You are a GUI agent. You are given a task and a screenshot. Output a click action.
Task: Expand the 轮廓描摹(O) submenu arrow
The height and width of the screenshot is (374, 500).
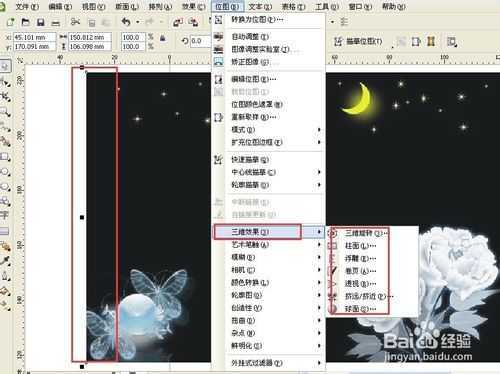[319, 185]
